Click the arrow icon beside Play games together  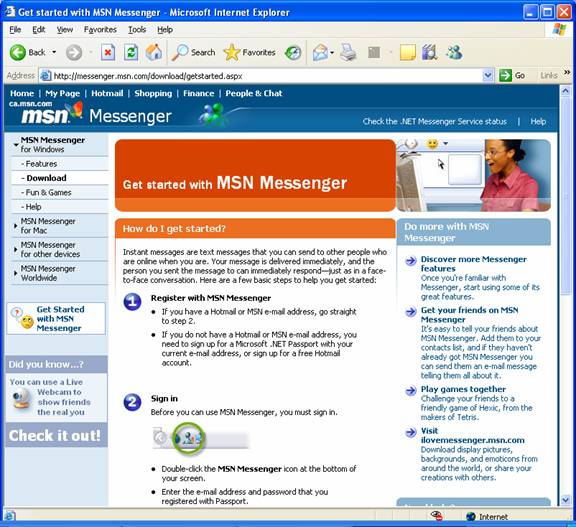411,391
